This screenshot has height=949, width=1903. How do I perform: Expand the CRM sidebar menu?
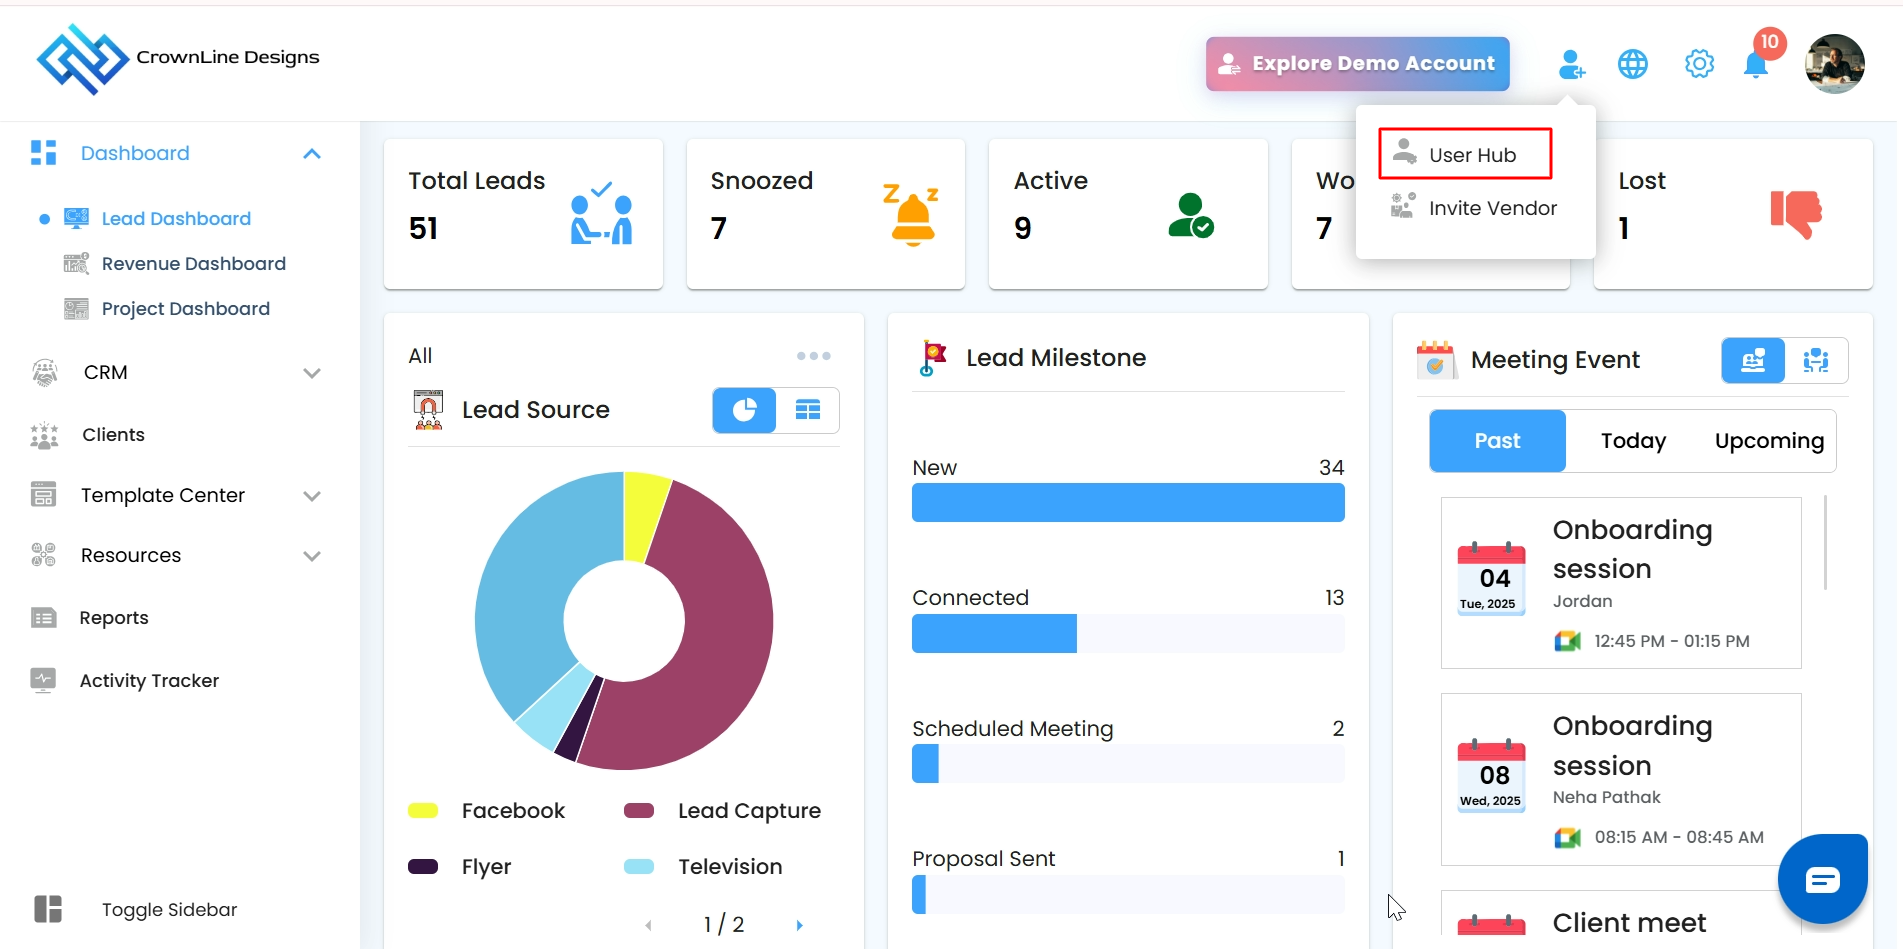[312, 373]
